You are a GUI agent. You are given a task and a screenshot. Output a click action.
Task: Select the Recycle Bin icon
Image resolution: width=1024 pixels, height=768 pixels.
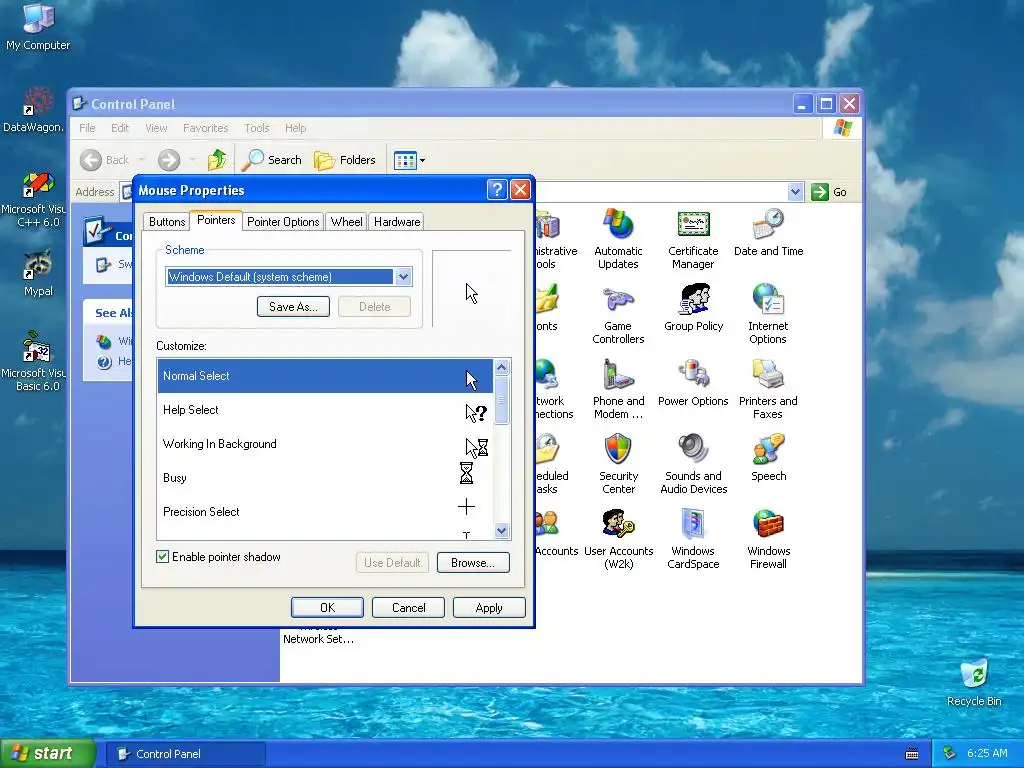pos(974,682)
